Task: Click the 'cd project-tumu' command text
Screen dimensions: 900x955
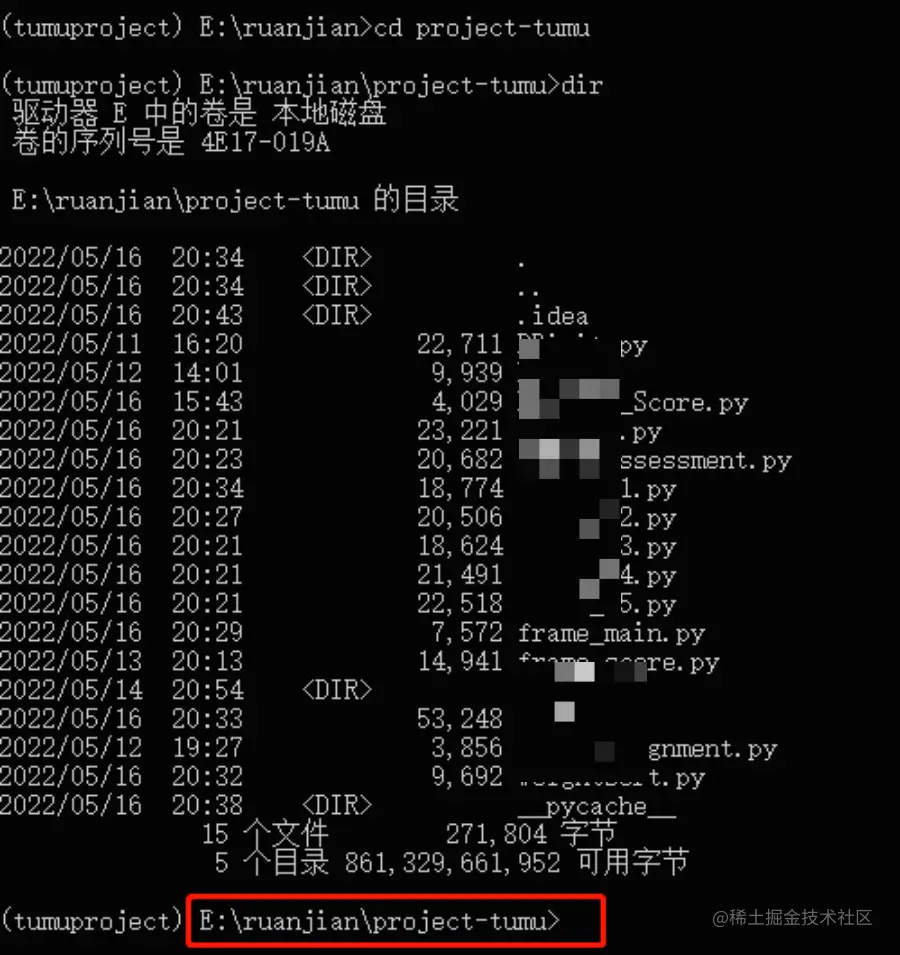Action: coord(482,29)
